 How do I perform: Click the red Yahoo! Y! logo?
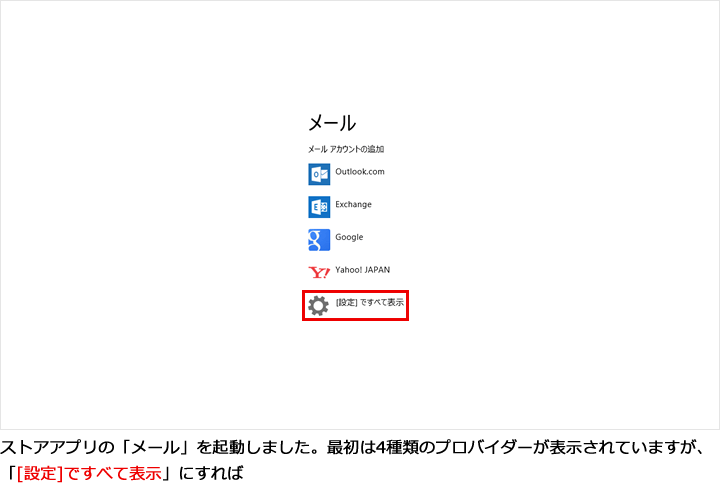pos(319,272)
